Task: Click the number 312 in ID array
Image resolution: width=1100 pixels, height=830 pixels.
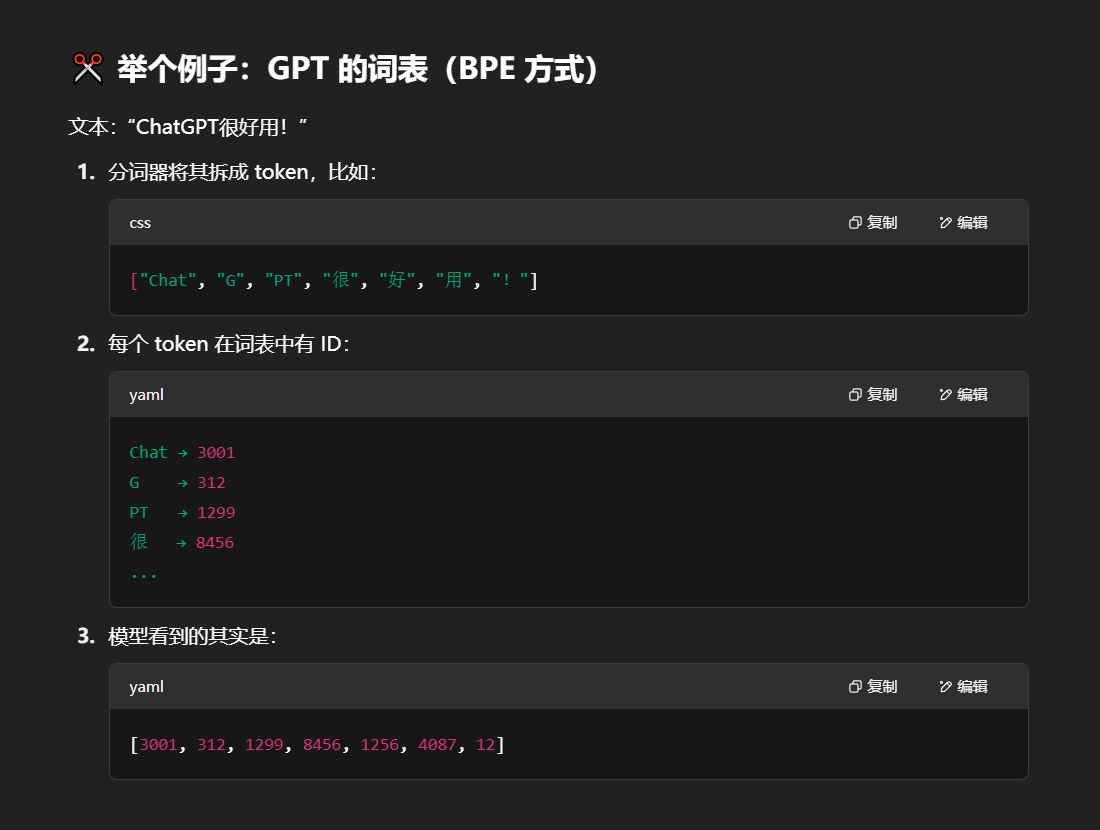Action: click(x=211, y=744)
